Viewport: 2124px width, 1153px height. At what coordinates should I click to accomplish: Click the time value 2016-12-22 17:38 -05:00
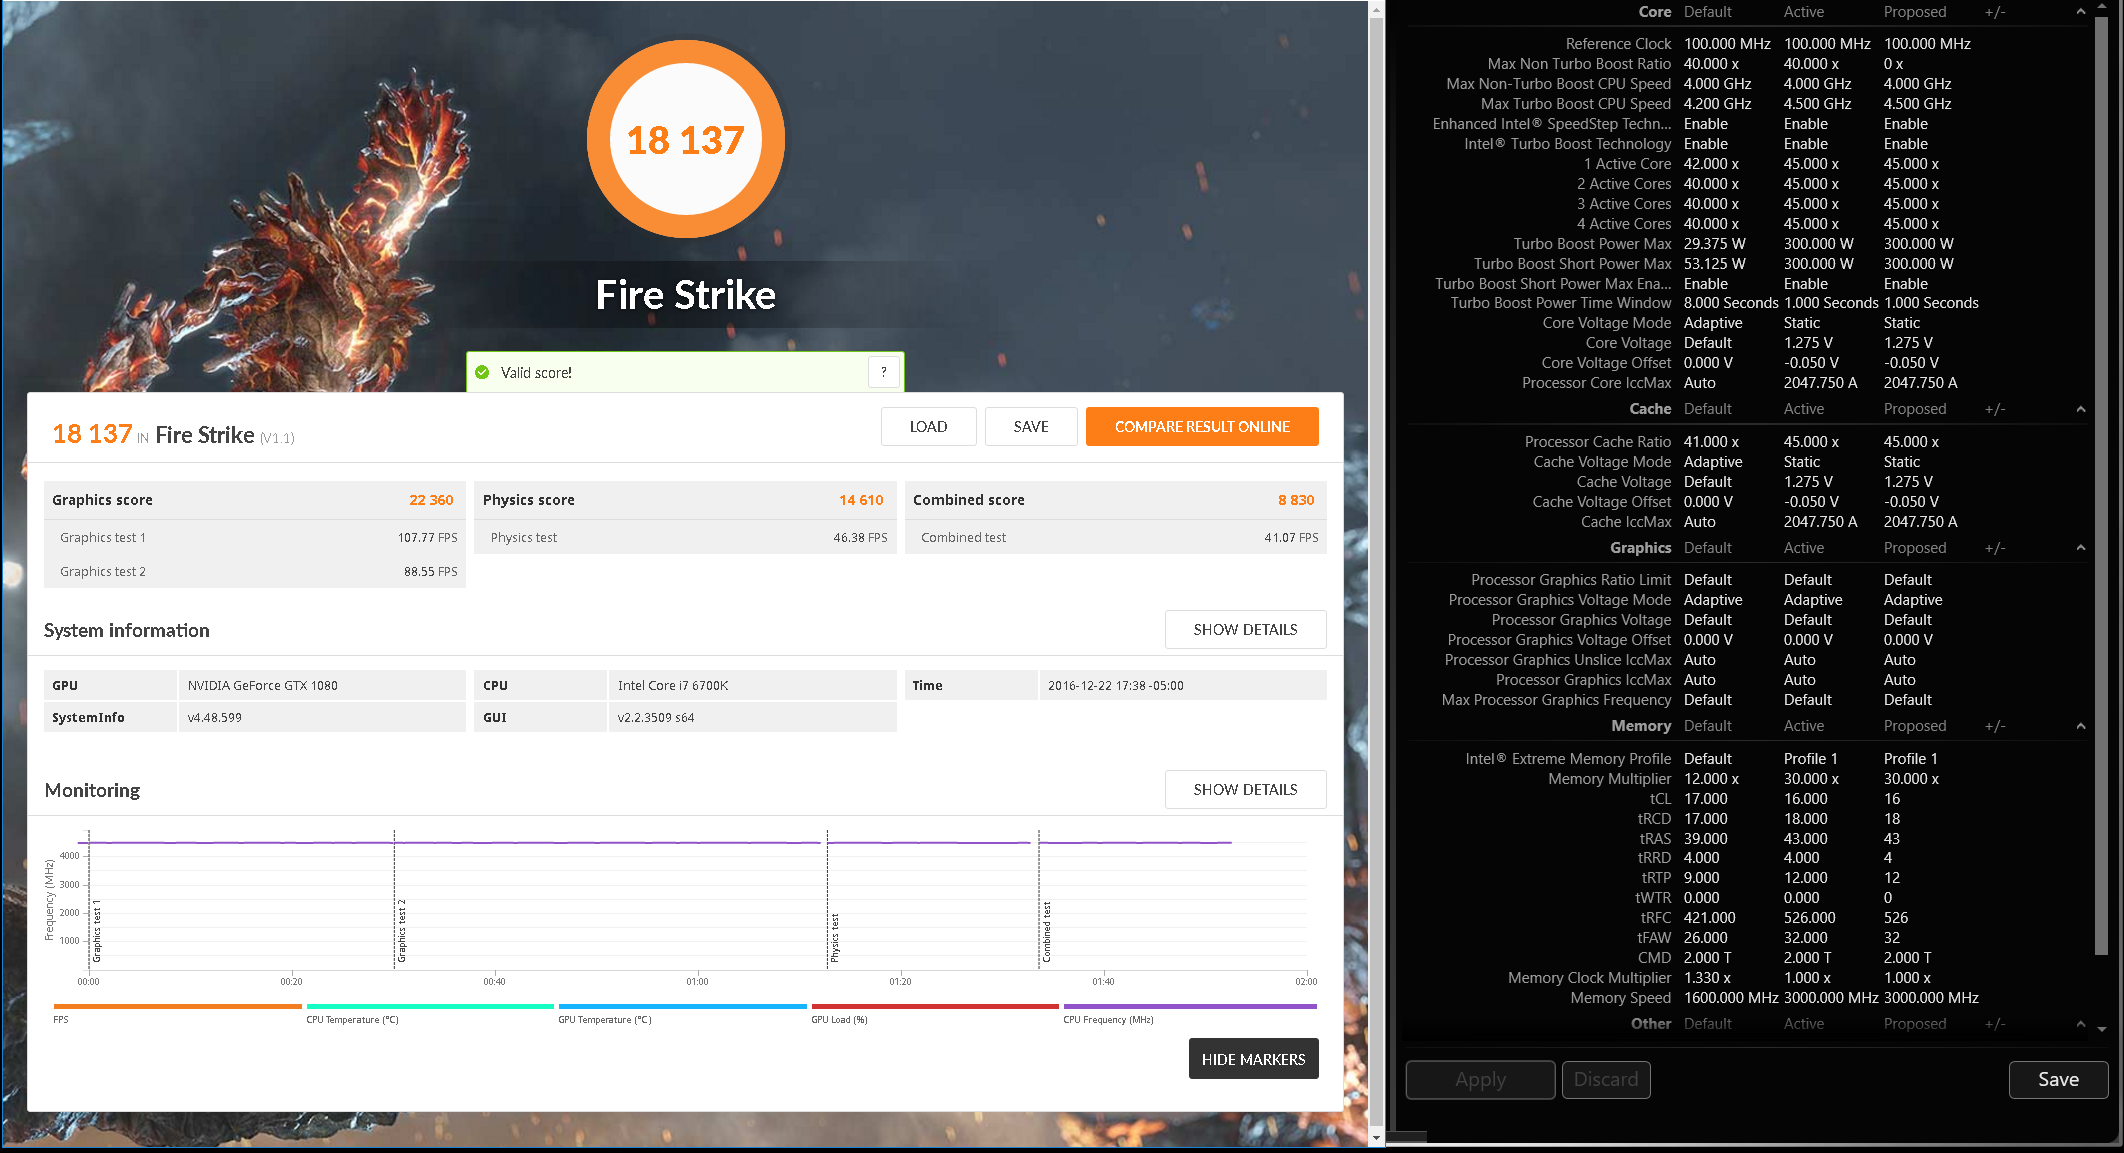pyautogui.click(x=1116, y=685)
